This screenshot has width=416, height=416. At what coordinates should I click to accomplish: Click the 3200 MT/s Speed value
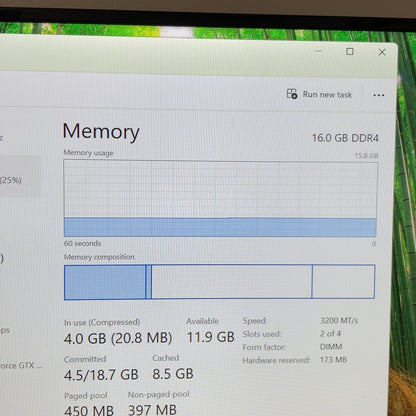point(339,321)
